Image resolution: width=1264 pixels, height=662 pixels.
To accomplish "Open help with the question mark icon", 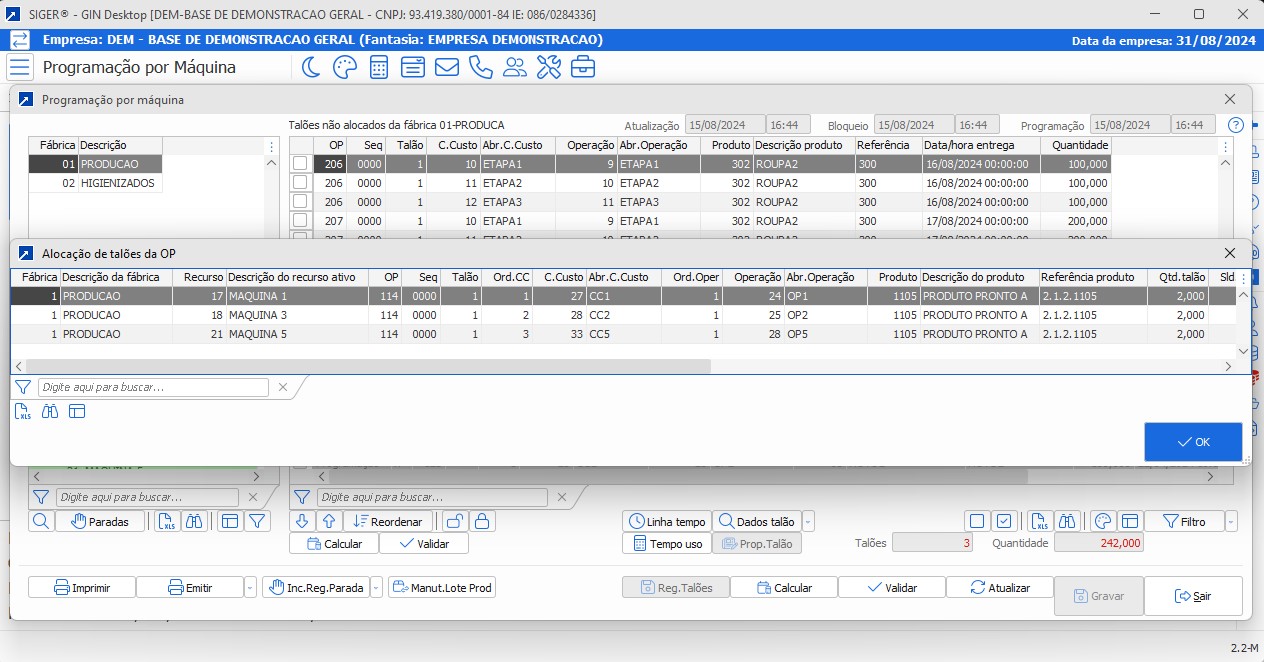I will (1235, 125).
